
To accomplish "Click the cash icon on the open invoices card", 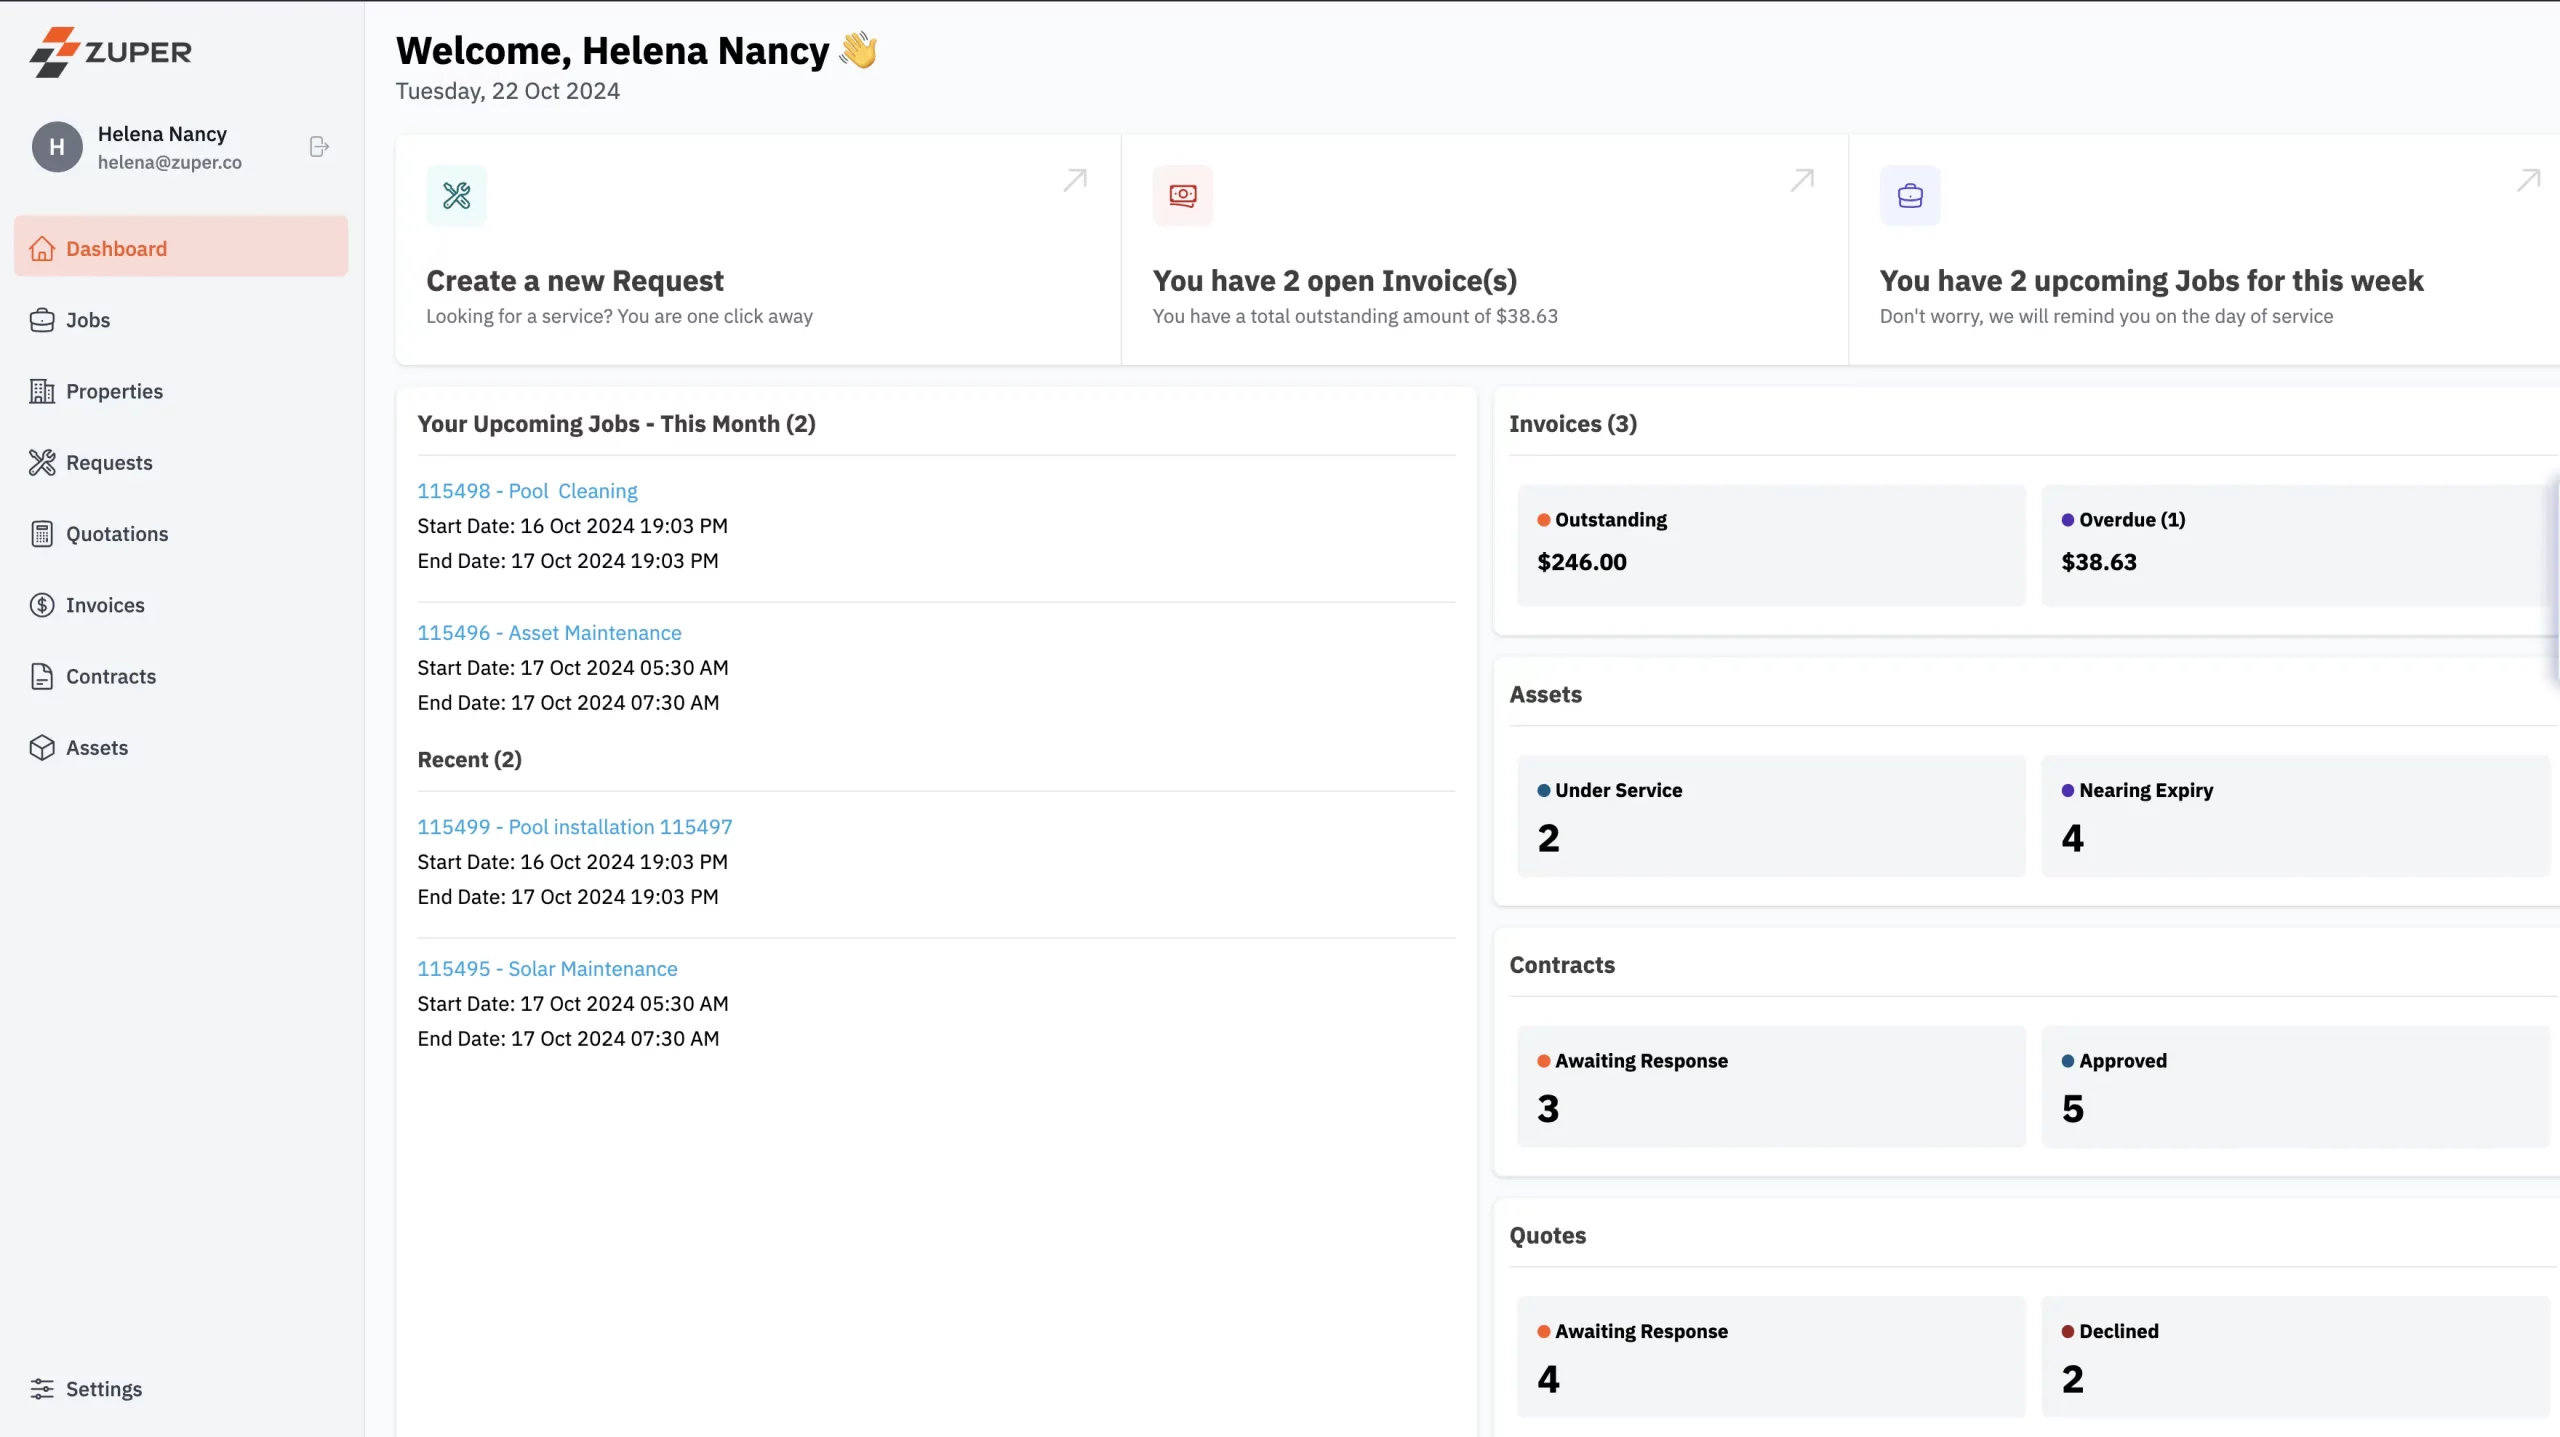I will pyautogui.click(x=1183, y=195).
